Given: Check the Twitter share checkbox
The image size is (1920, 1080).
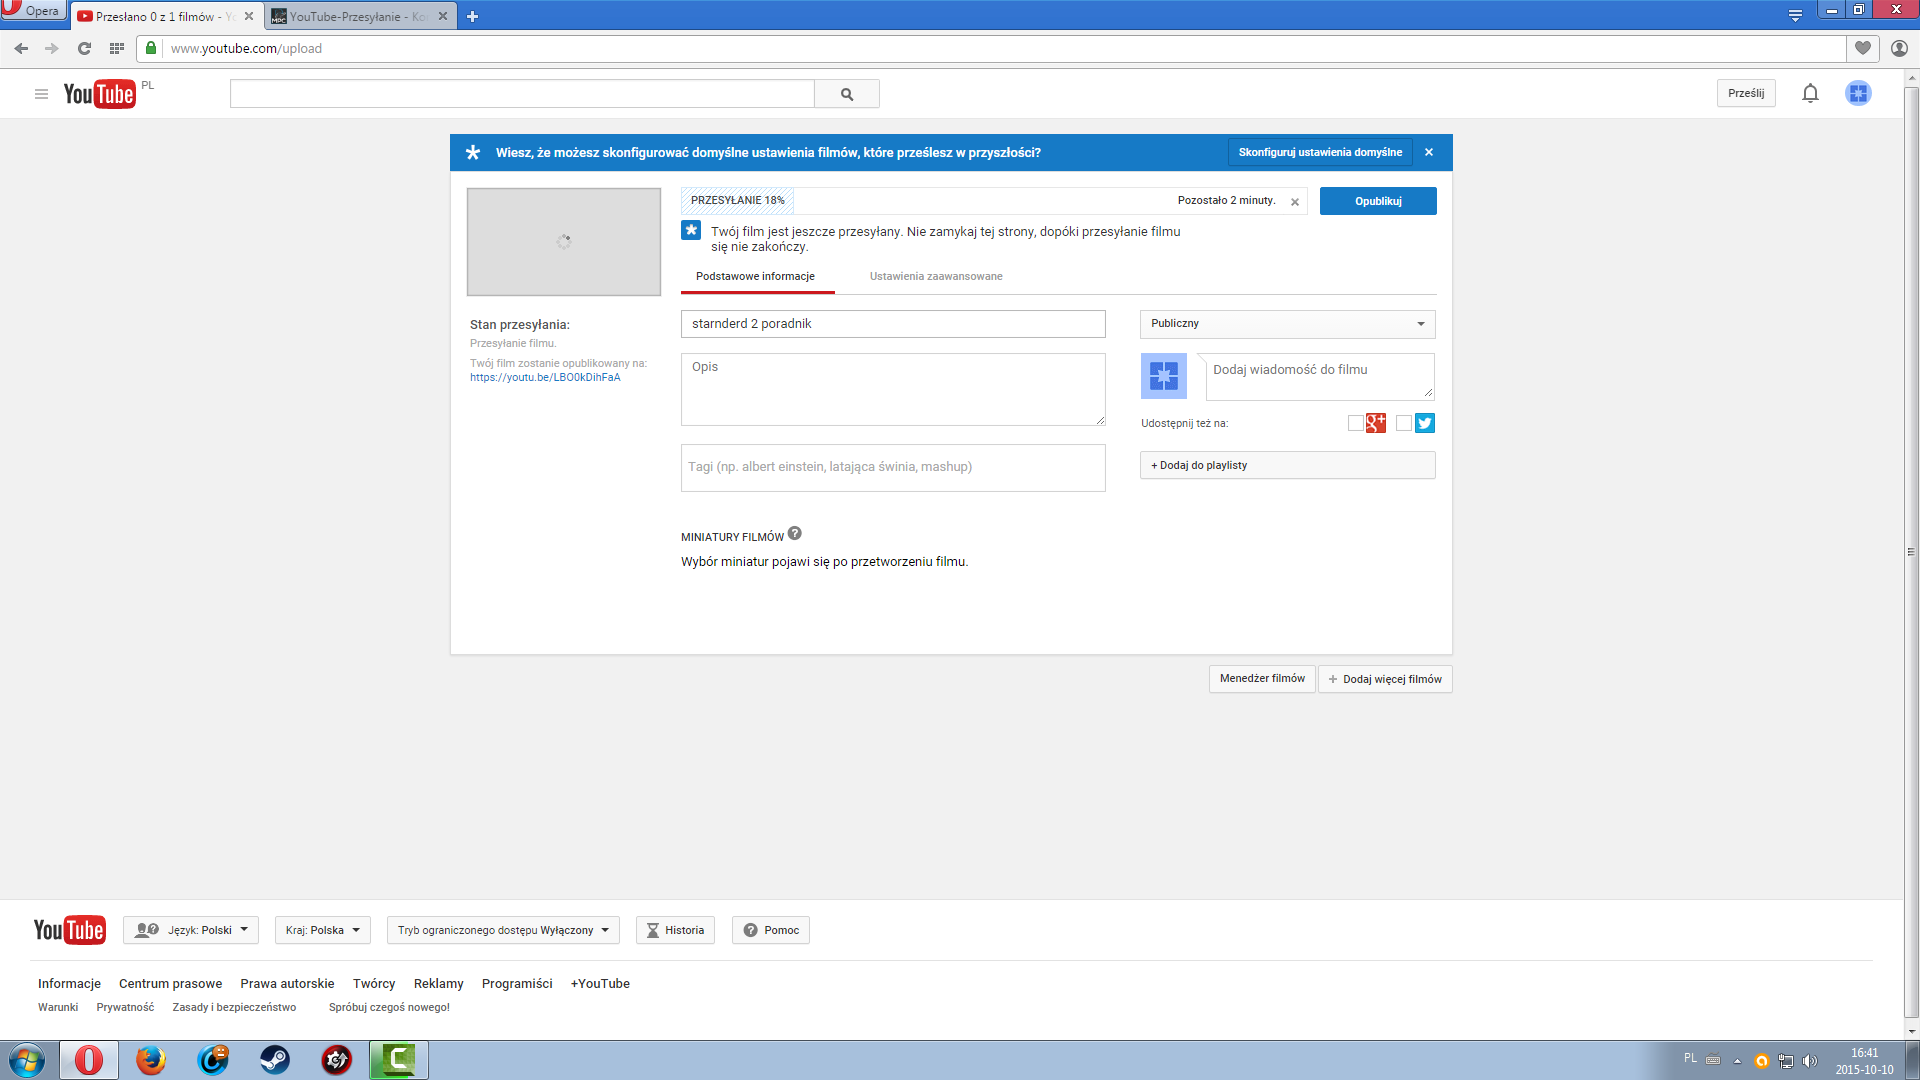Looking at the screenshot, I should pos(1404,423).
